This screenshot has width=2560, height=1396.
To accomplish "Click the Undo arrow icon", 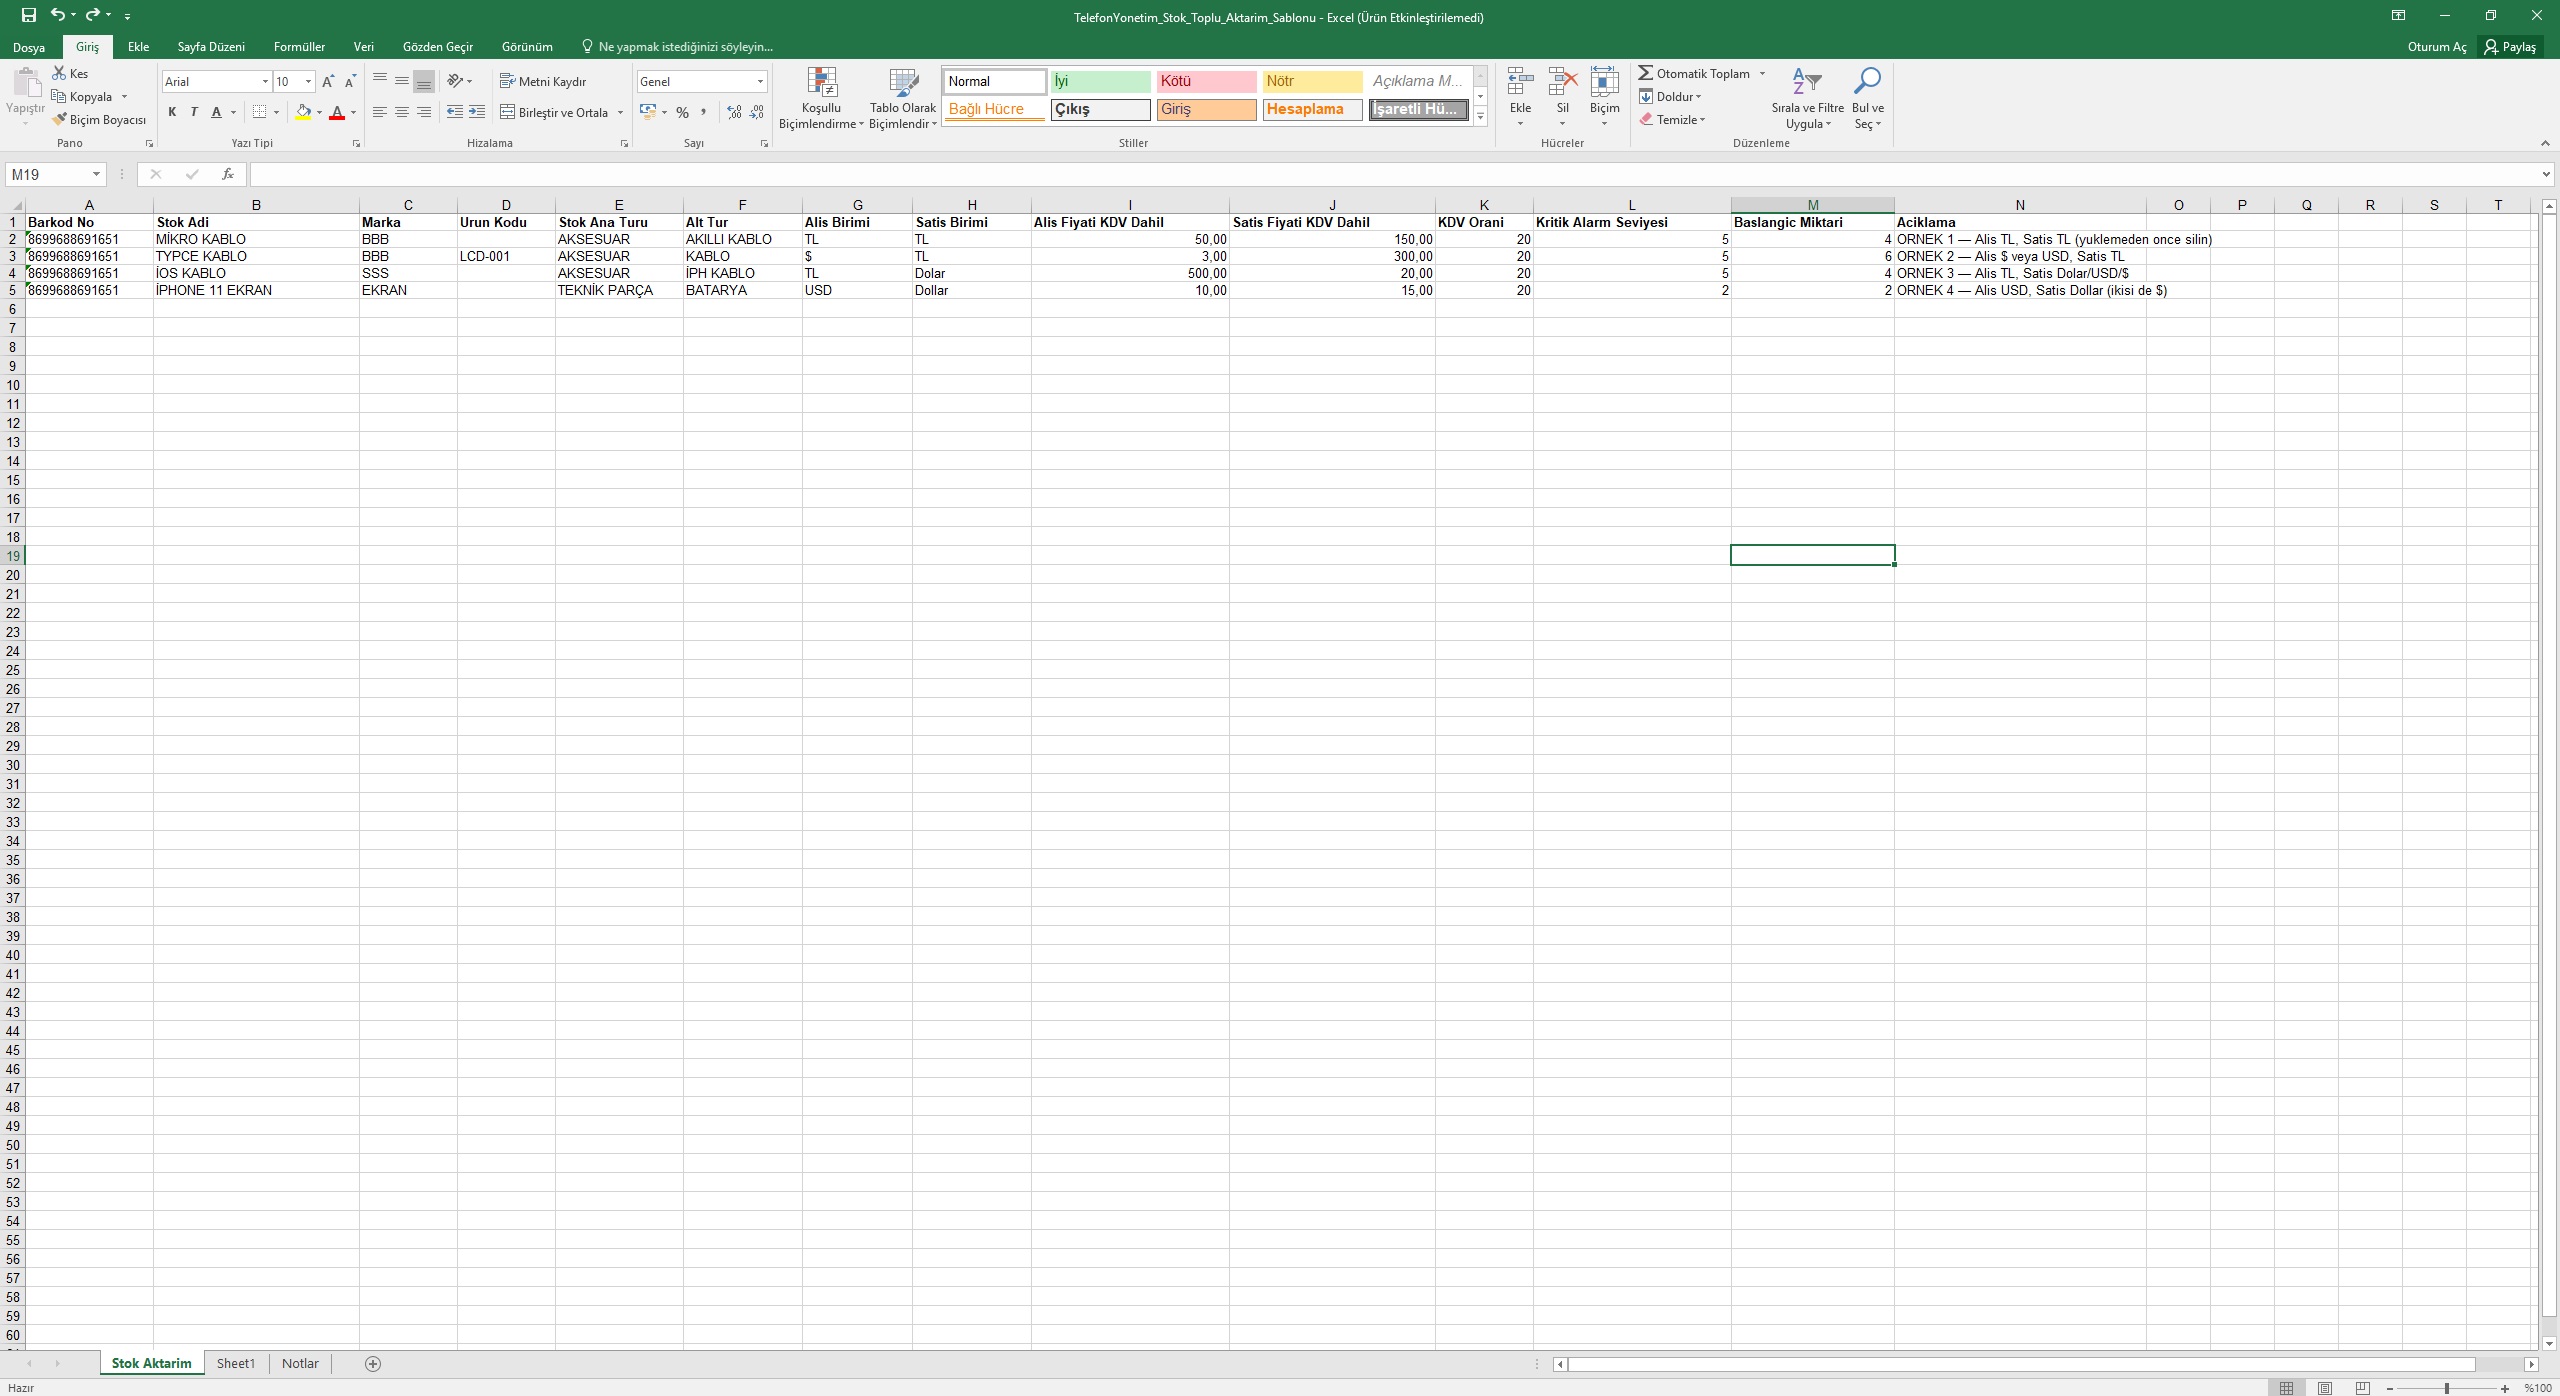I will pos(58,15).
